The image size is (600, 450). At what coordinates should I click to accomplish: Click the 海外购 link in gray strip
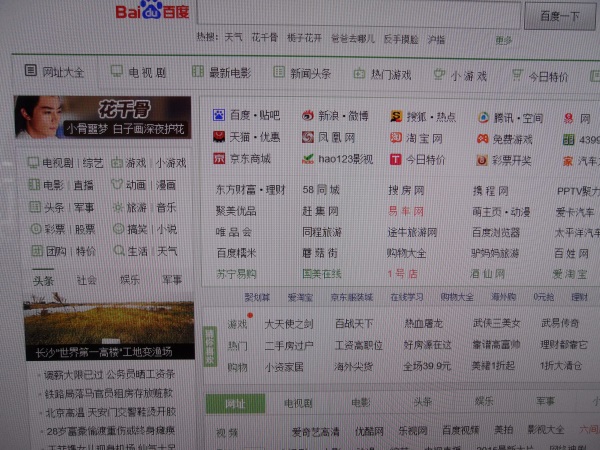tap(503, 297)
